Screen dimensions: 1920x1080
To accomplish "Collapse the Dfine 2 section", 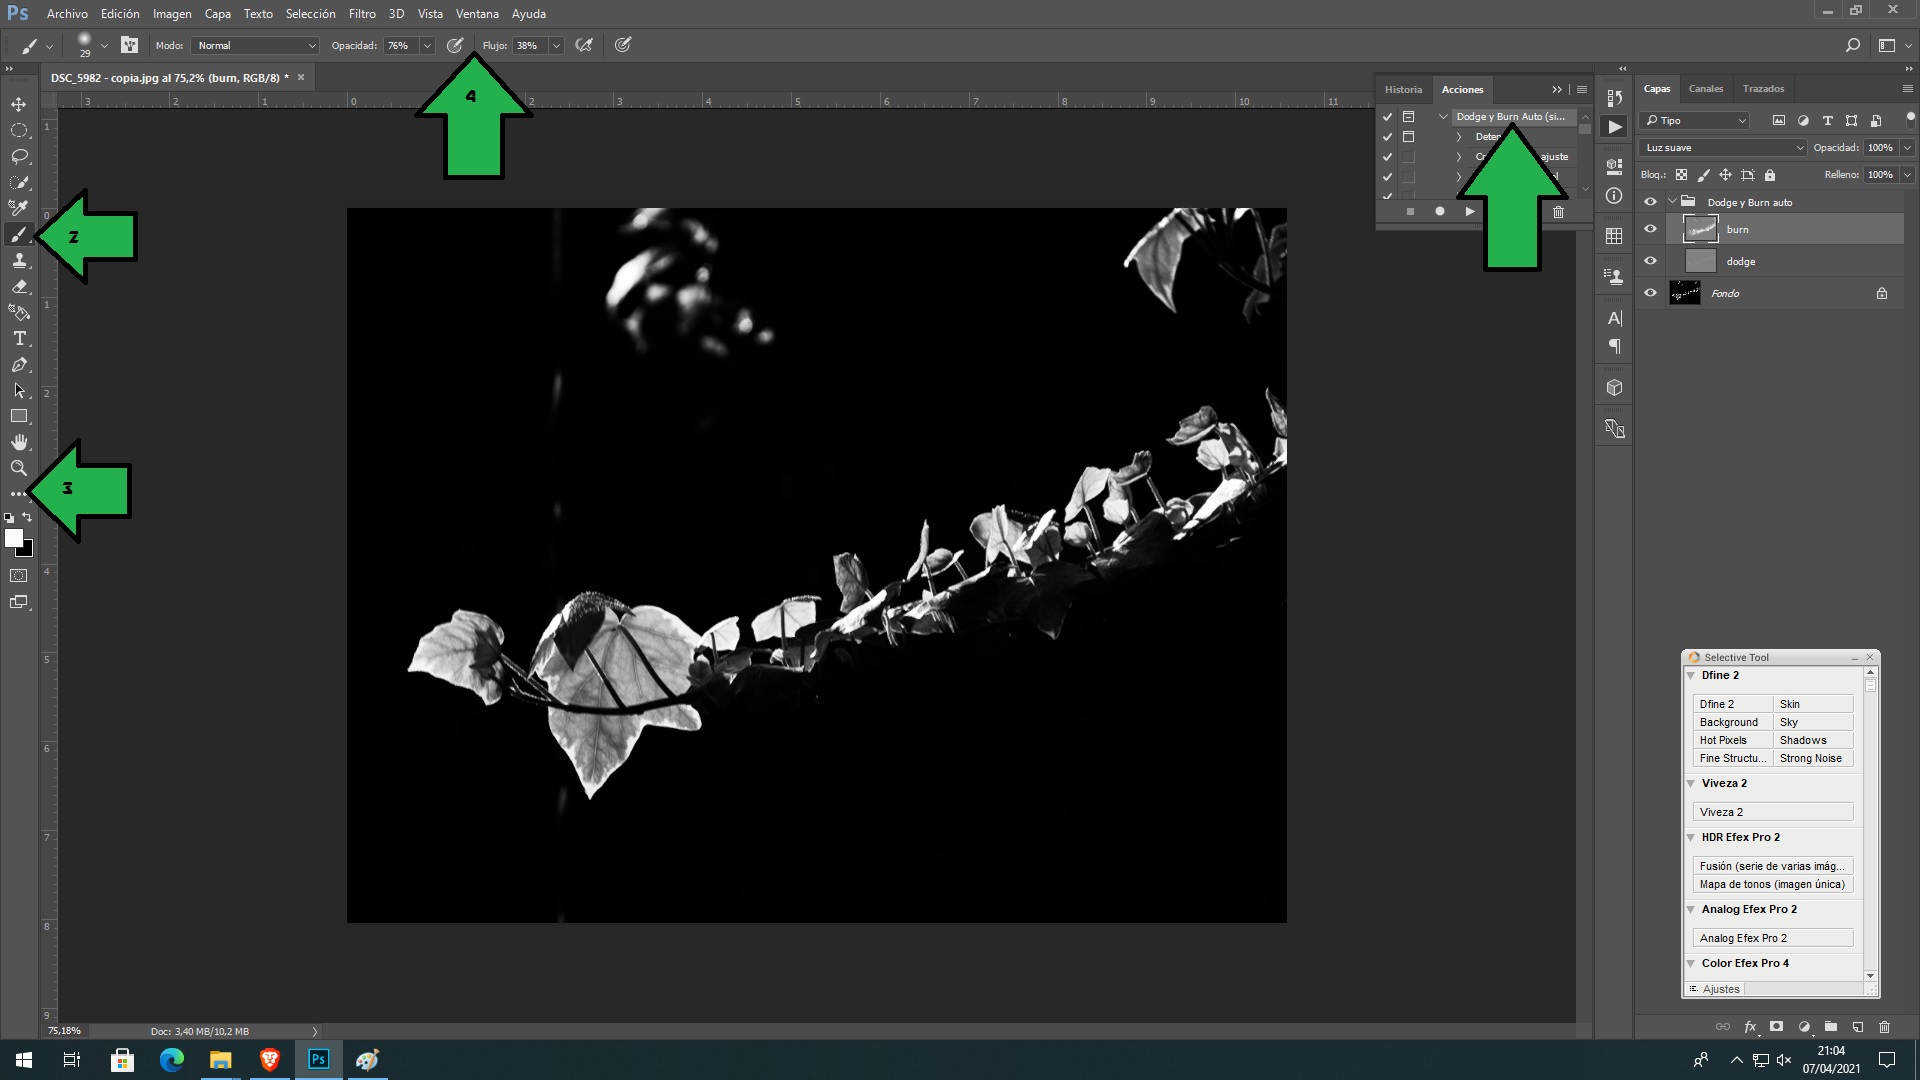I will tap(1692, 676).
